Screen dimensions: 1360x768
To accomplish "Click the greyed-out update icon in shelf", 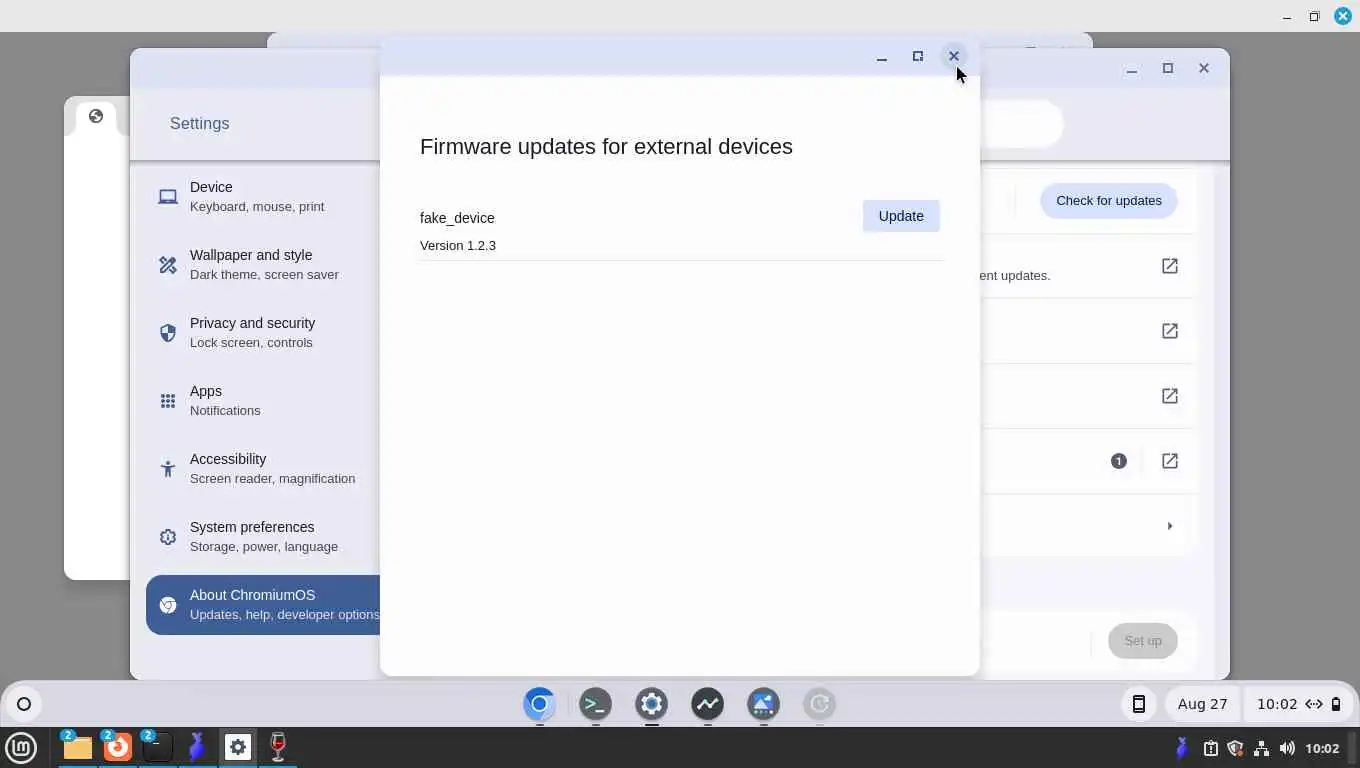I will (x=819, y=704).
